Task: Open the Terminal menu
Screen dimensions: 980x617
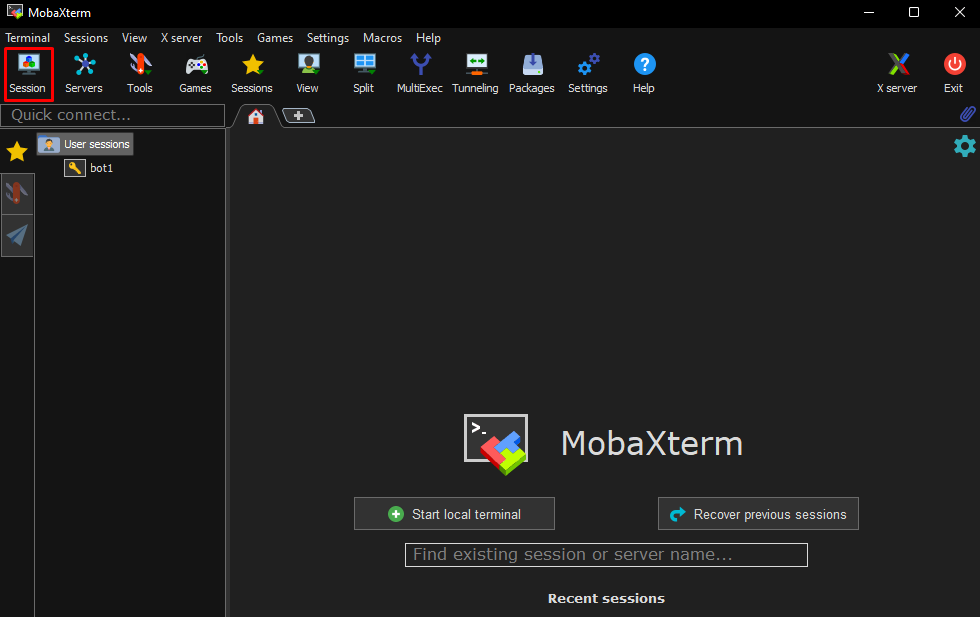Action: click(28, 38)
